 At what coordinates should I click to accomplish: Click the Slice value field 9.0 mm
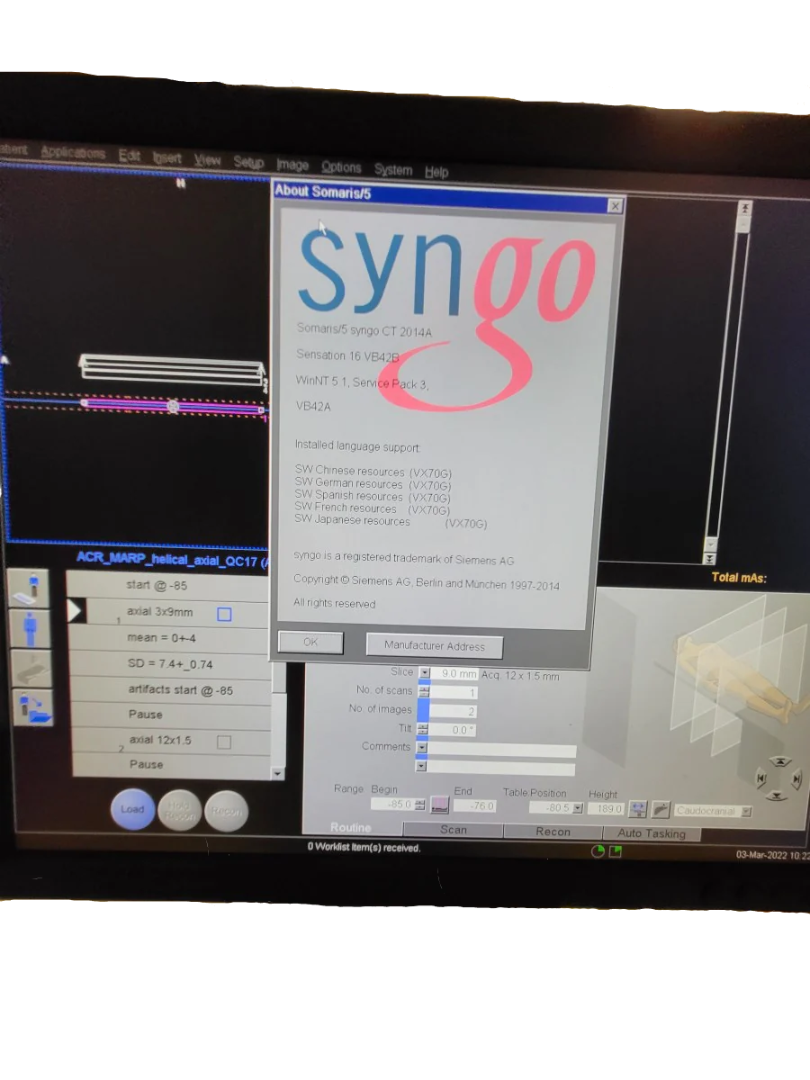[x=455, y=674]
